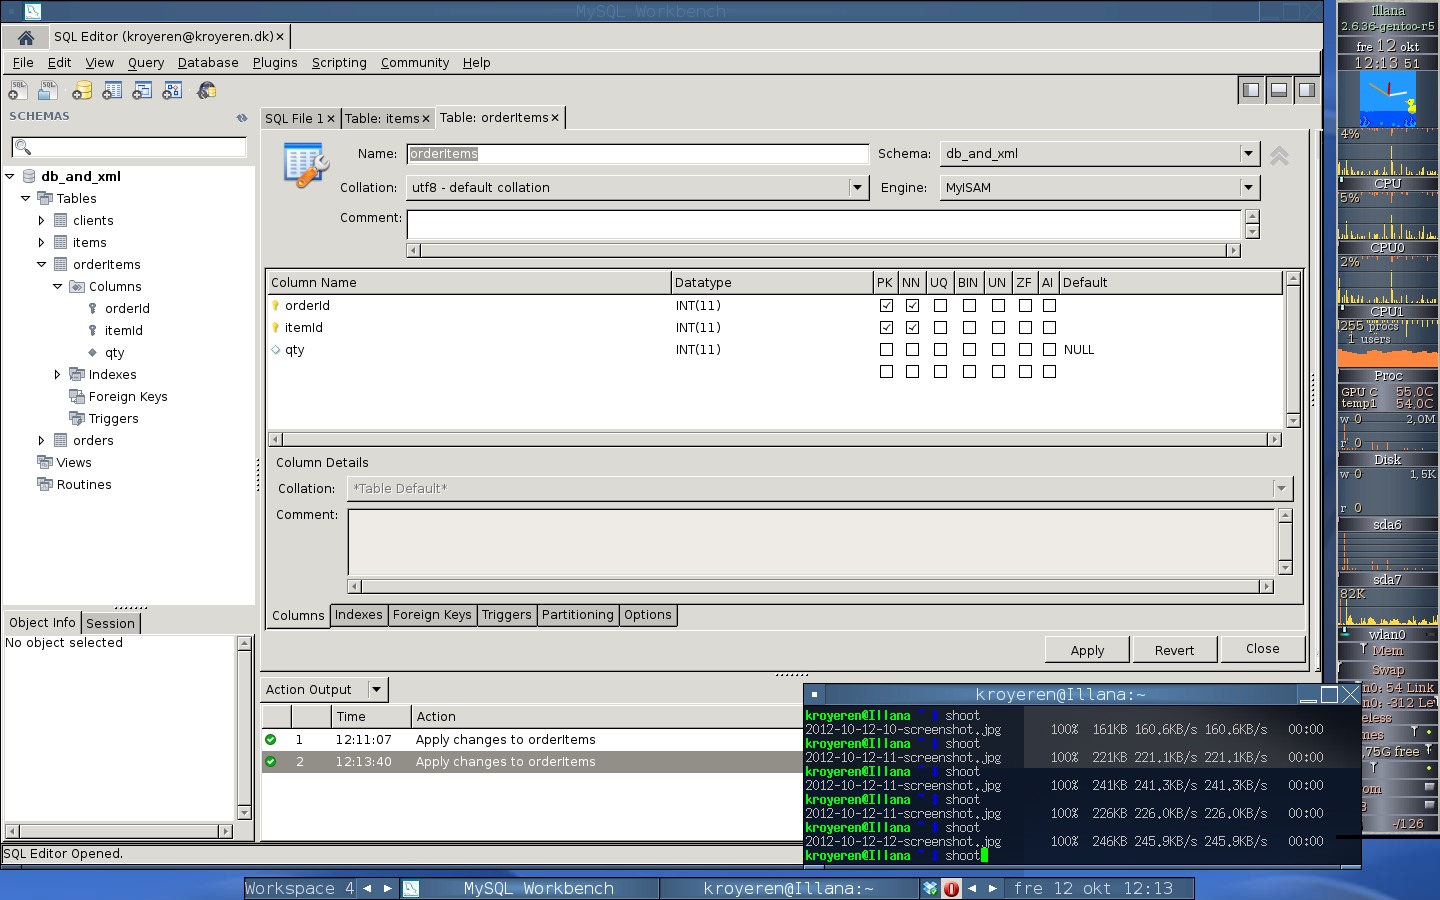Toggle the bottom output panel icon
Viewport: 1440px width, 900px height.
pos(1278,90)
